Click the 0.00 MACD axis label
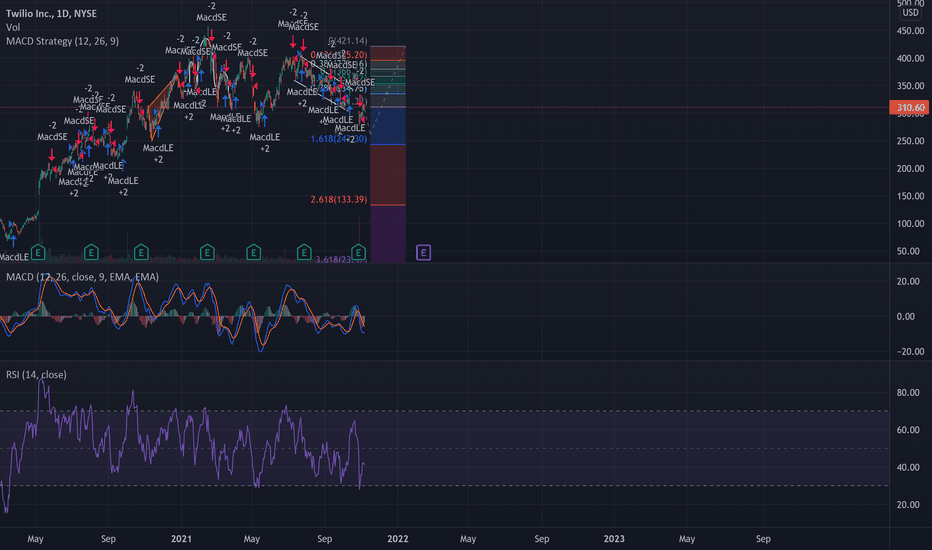This screenshot has width=932, height=550. pos(906,316)
